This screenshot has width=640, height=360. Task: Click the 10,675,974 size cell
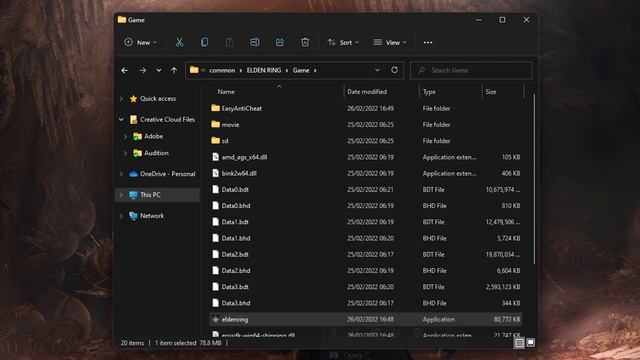click(x=502, y=189)
